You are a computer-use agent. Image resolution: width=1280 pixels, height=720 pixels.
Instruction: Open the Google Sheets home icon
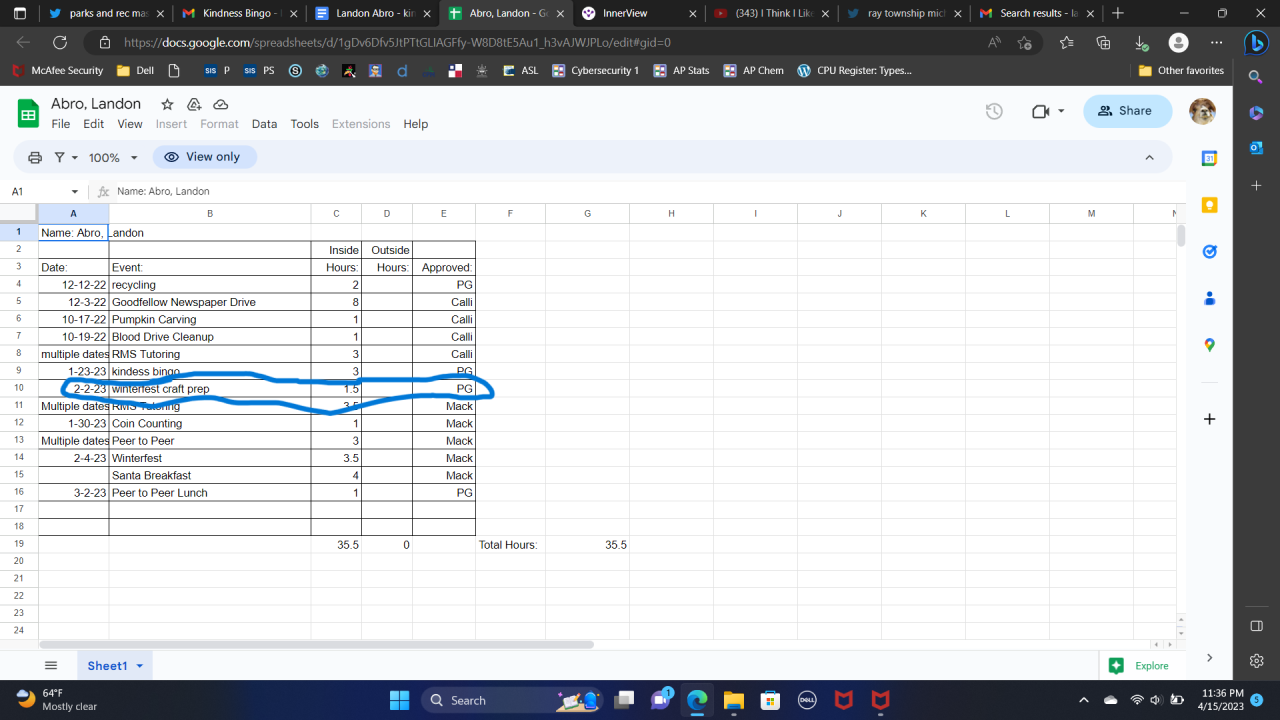point(28,113)
